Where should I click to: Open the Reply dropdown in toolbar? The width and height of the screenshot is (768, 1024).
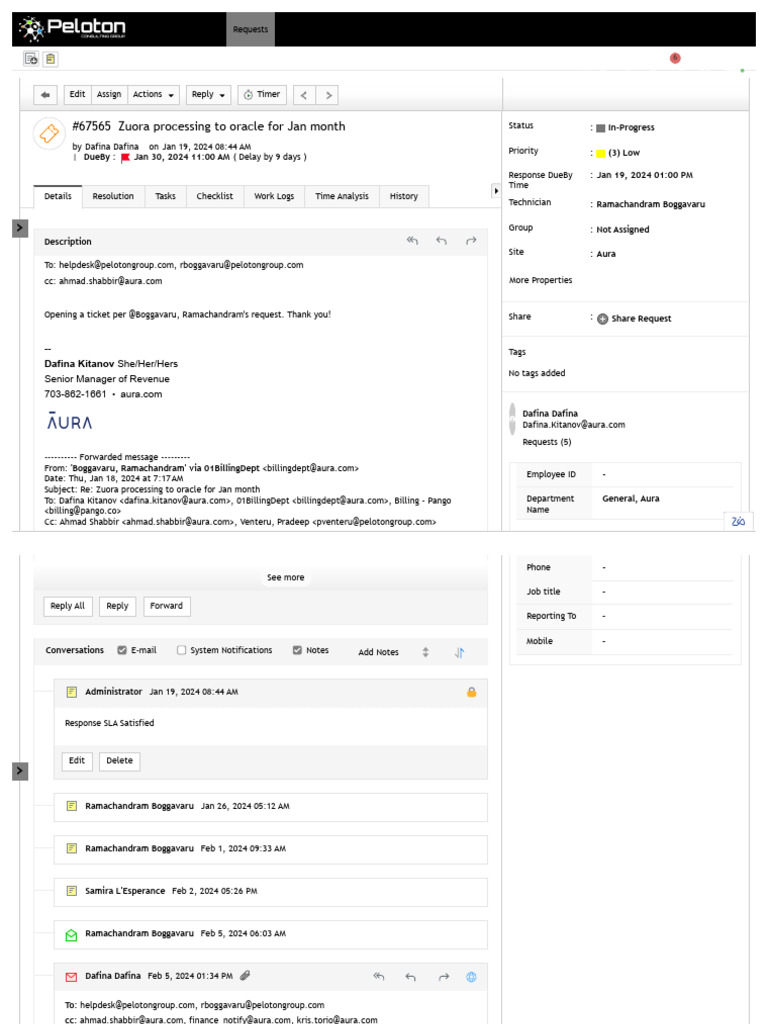(208, 95)
